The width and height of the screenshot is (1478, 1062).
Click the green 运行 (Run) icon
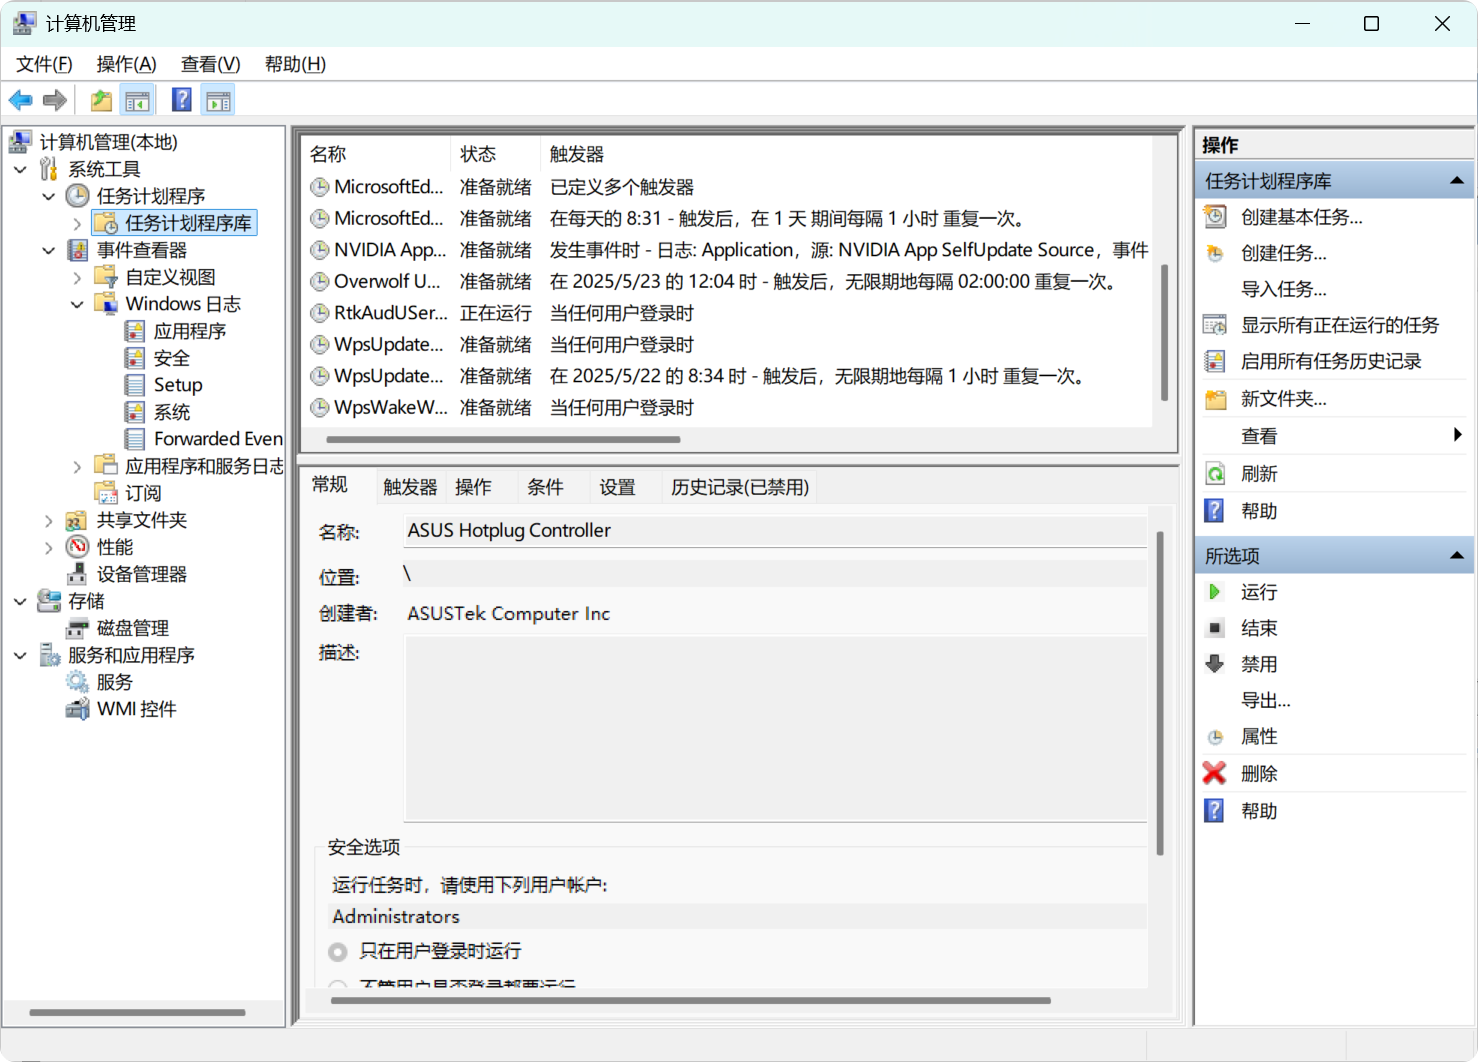(x=1215, y=592)
